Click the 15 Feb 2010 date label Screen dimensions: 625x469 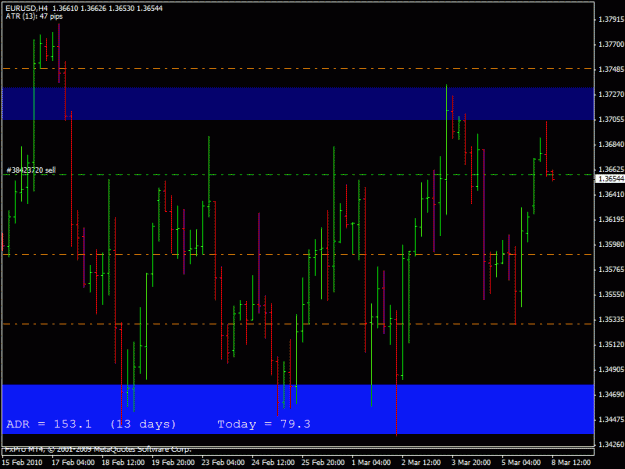pyautogui.click(x=22, y=462)
